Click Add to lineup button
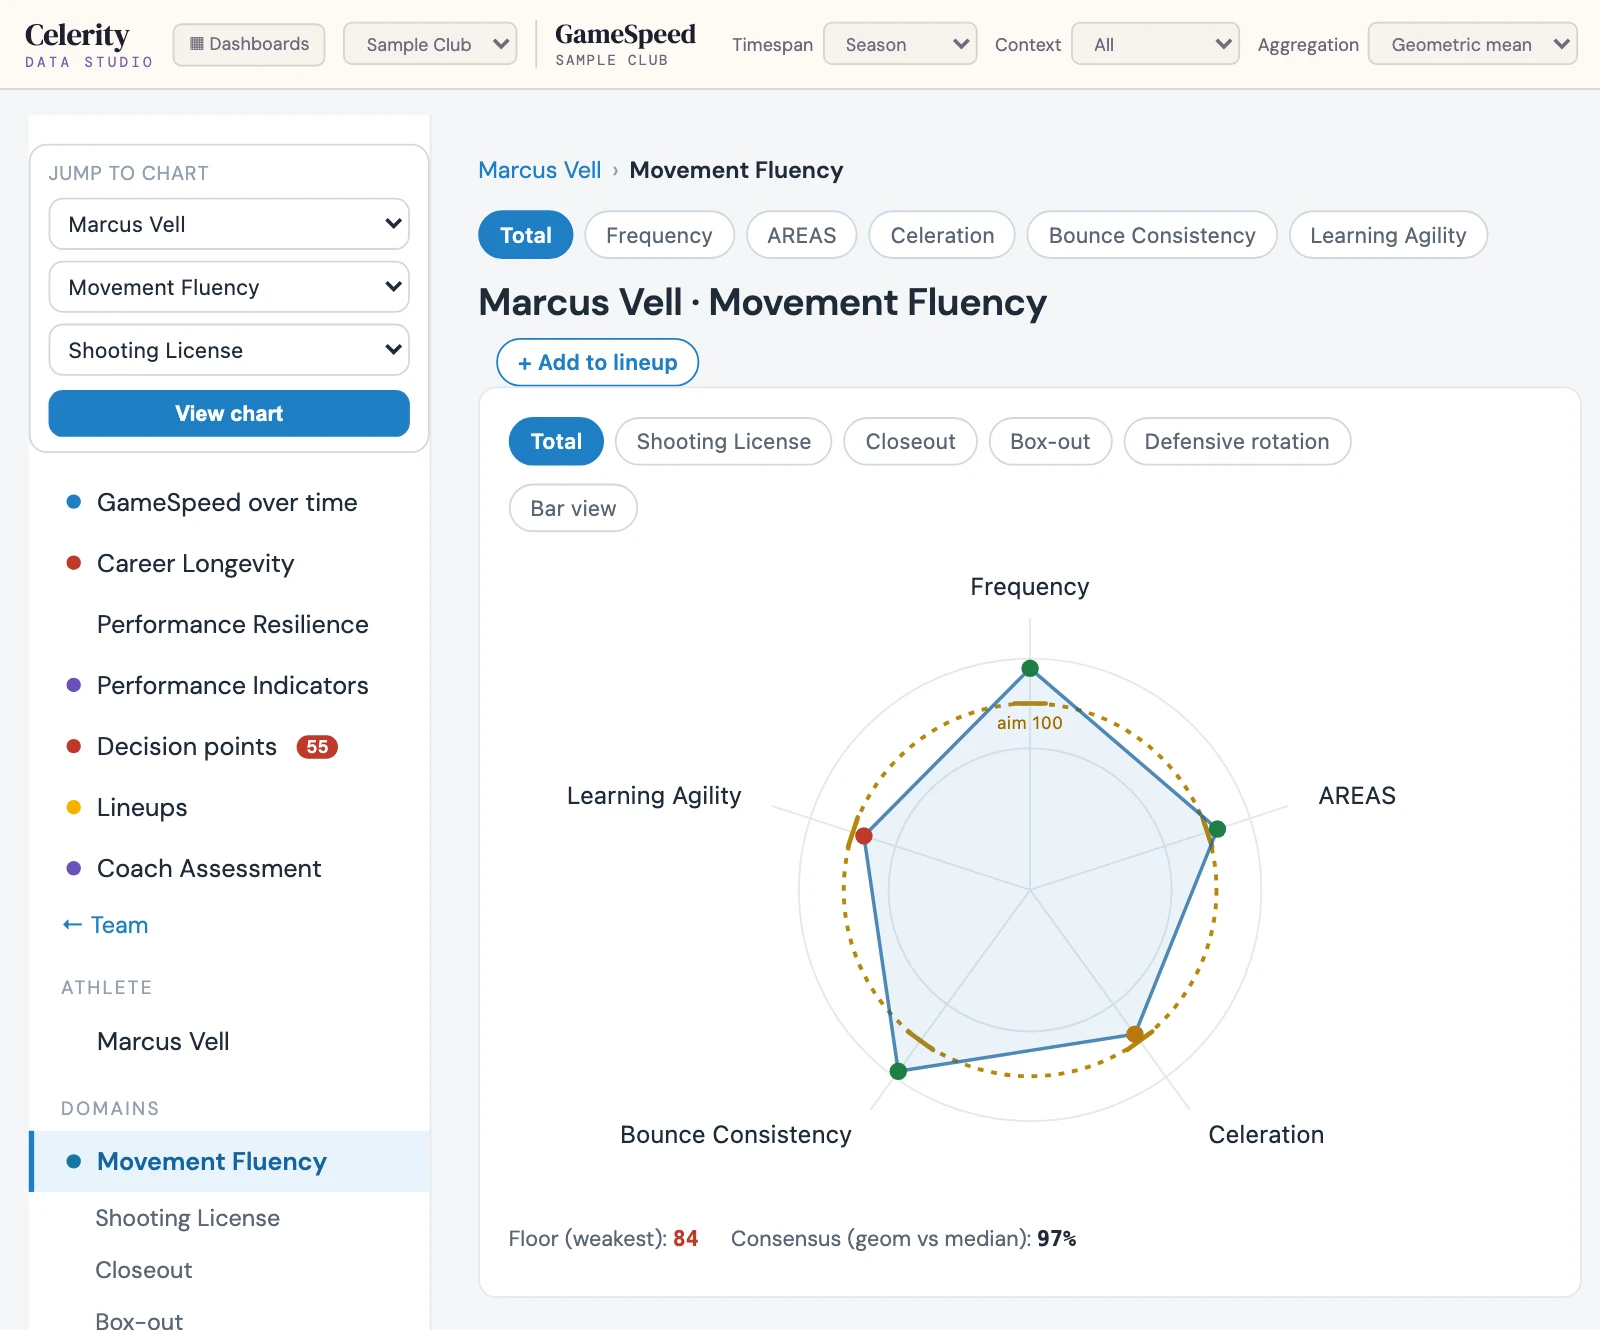 597,362
